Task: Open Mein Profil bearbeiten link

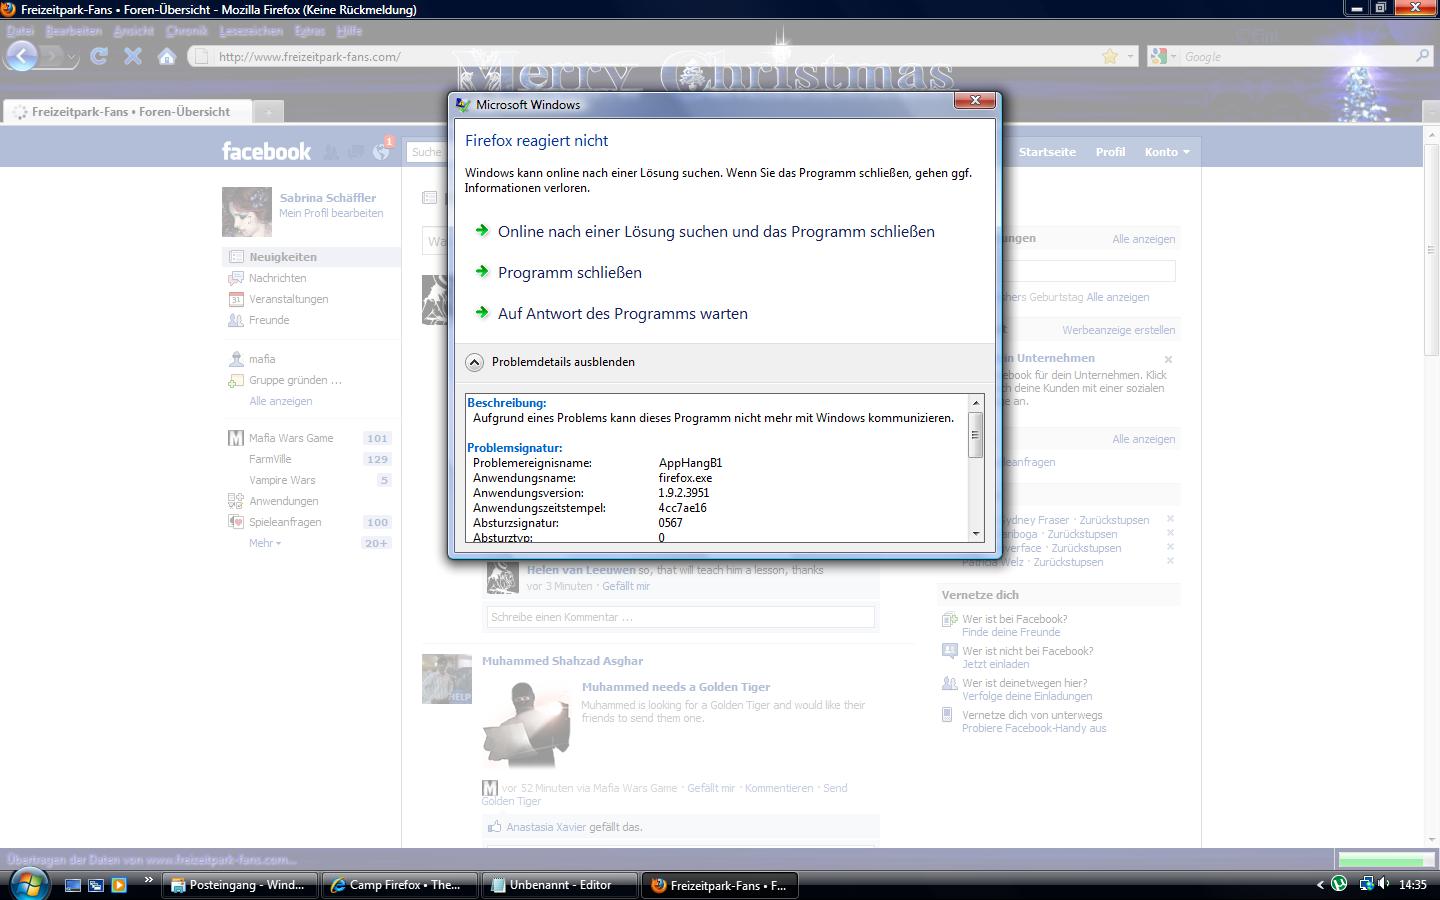Action: click(331, 213)
